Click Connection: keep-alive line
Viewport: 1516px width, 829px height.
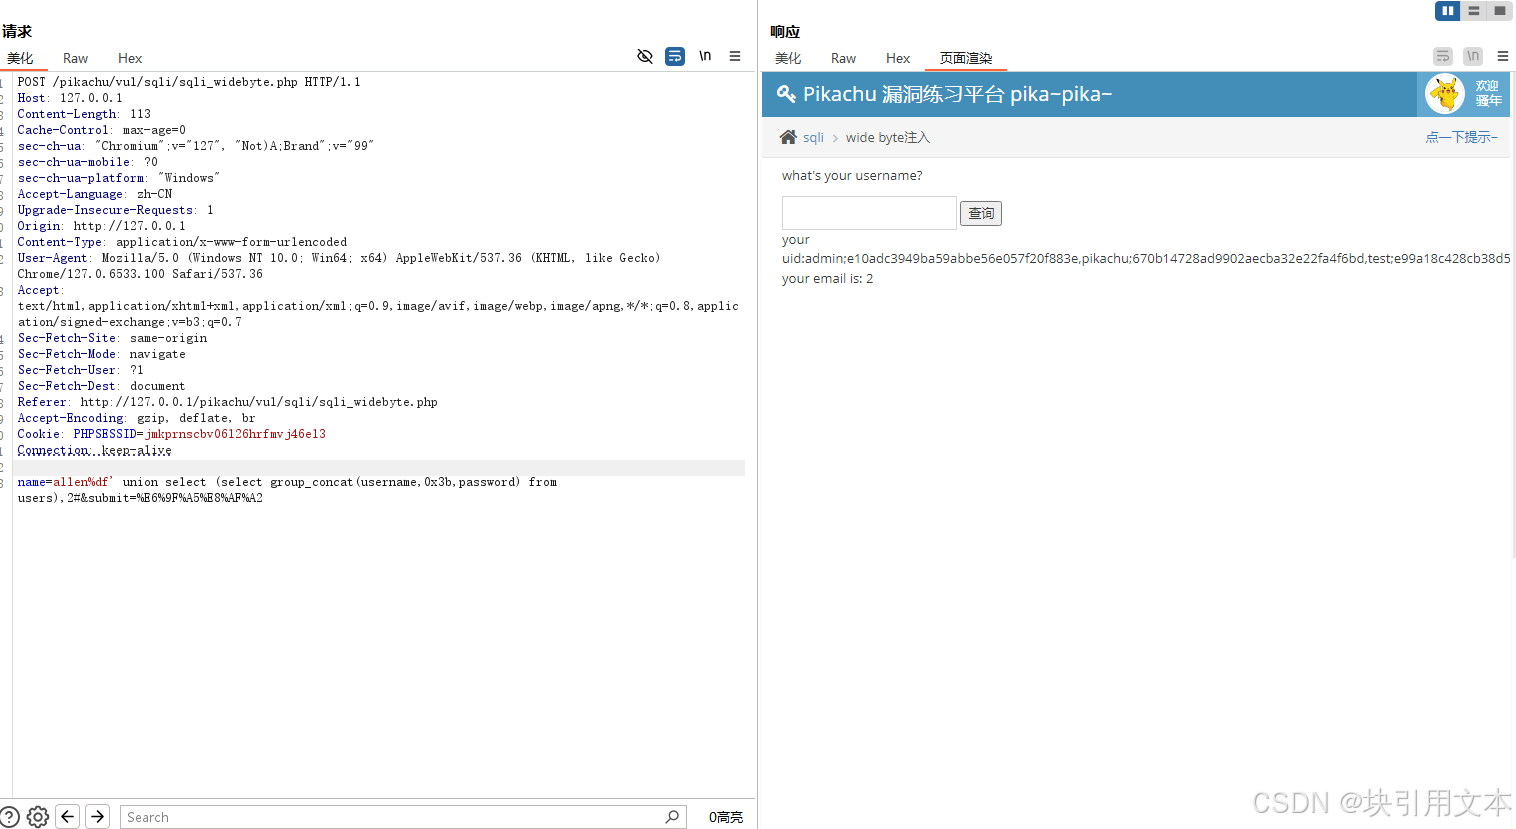click(94, 450)
